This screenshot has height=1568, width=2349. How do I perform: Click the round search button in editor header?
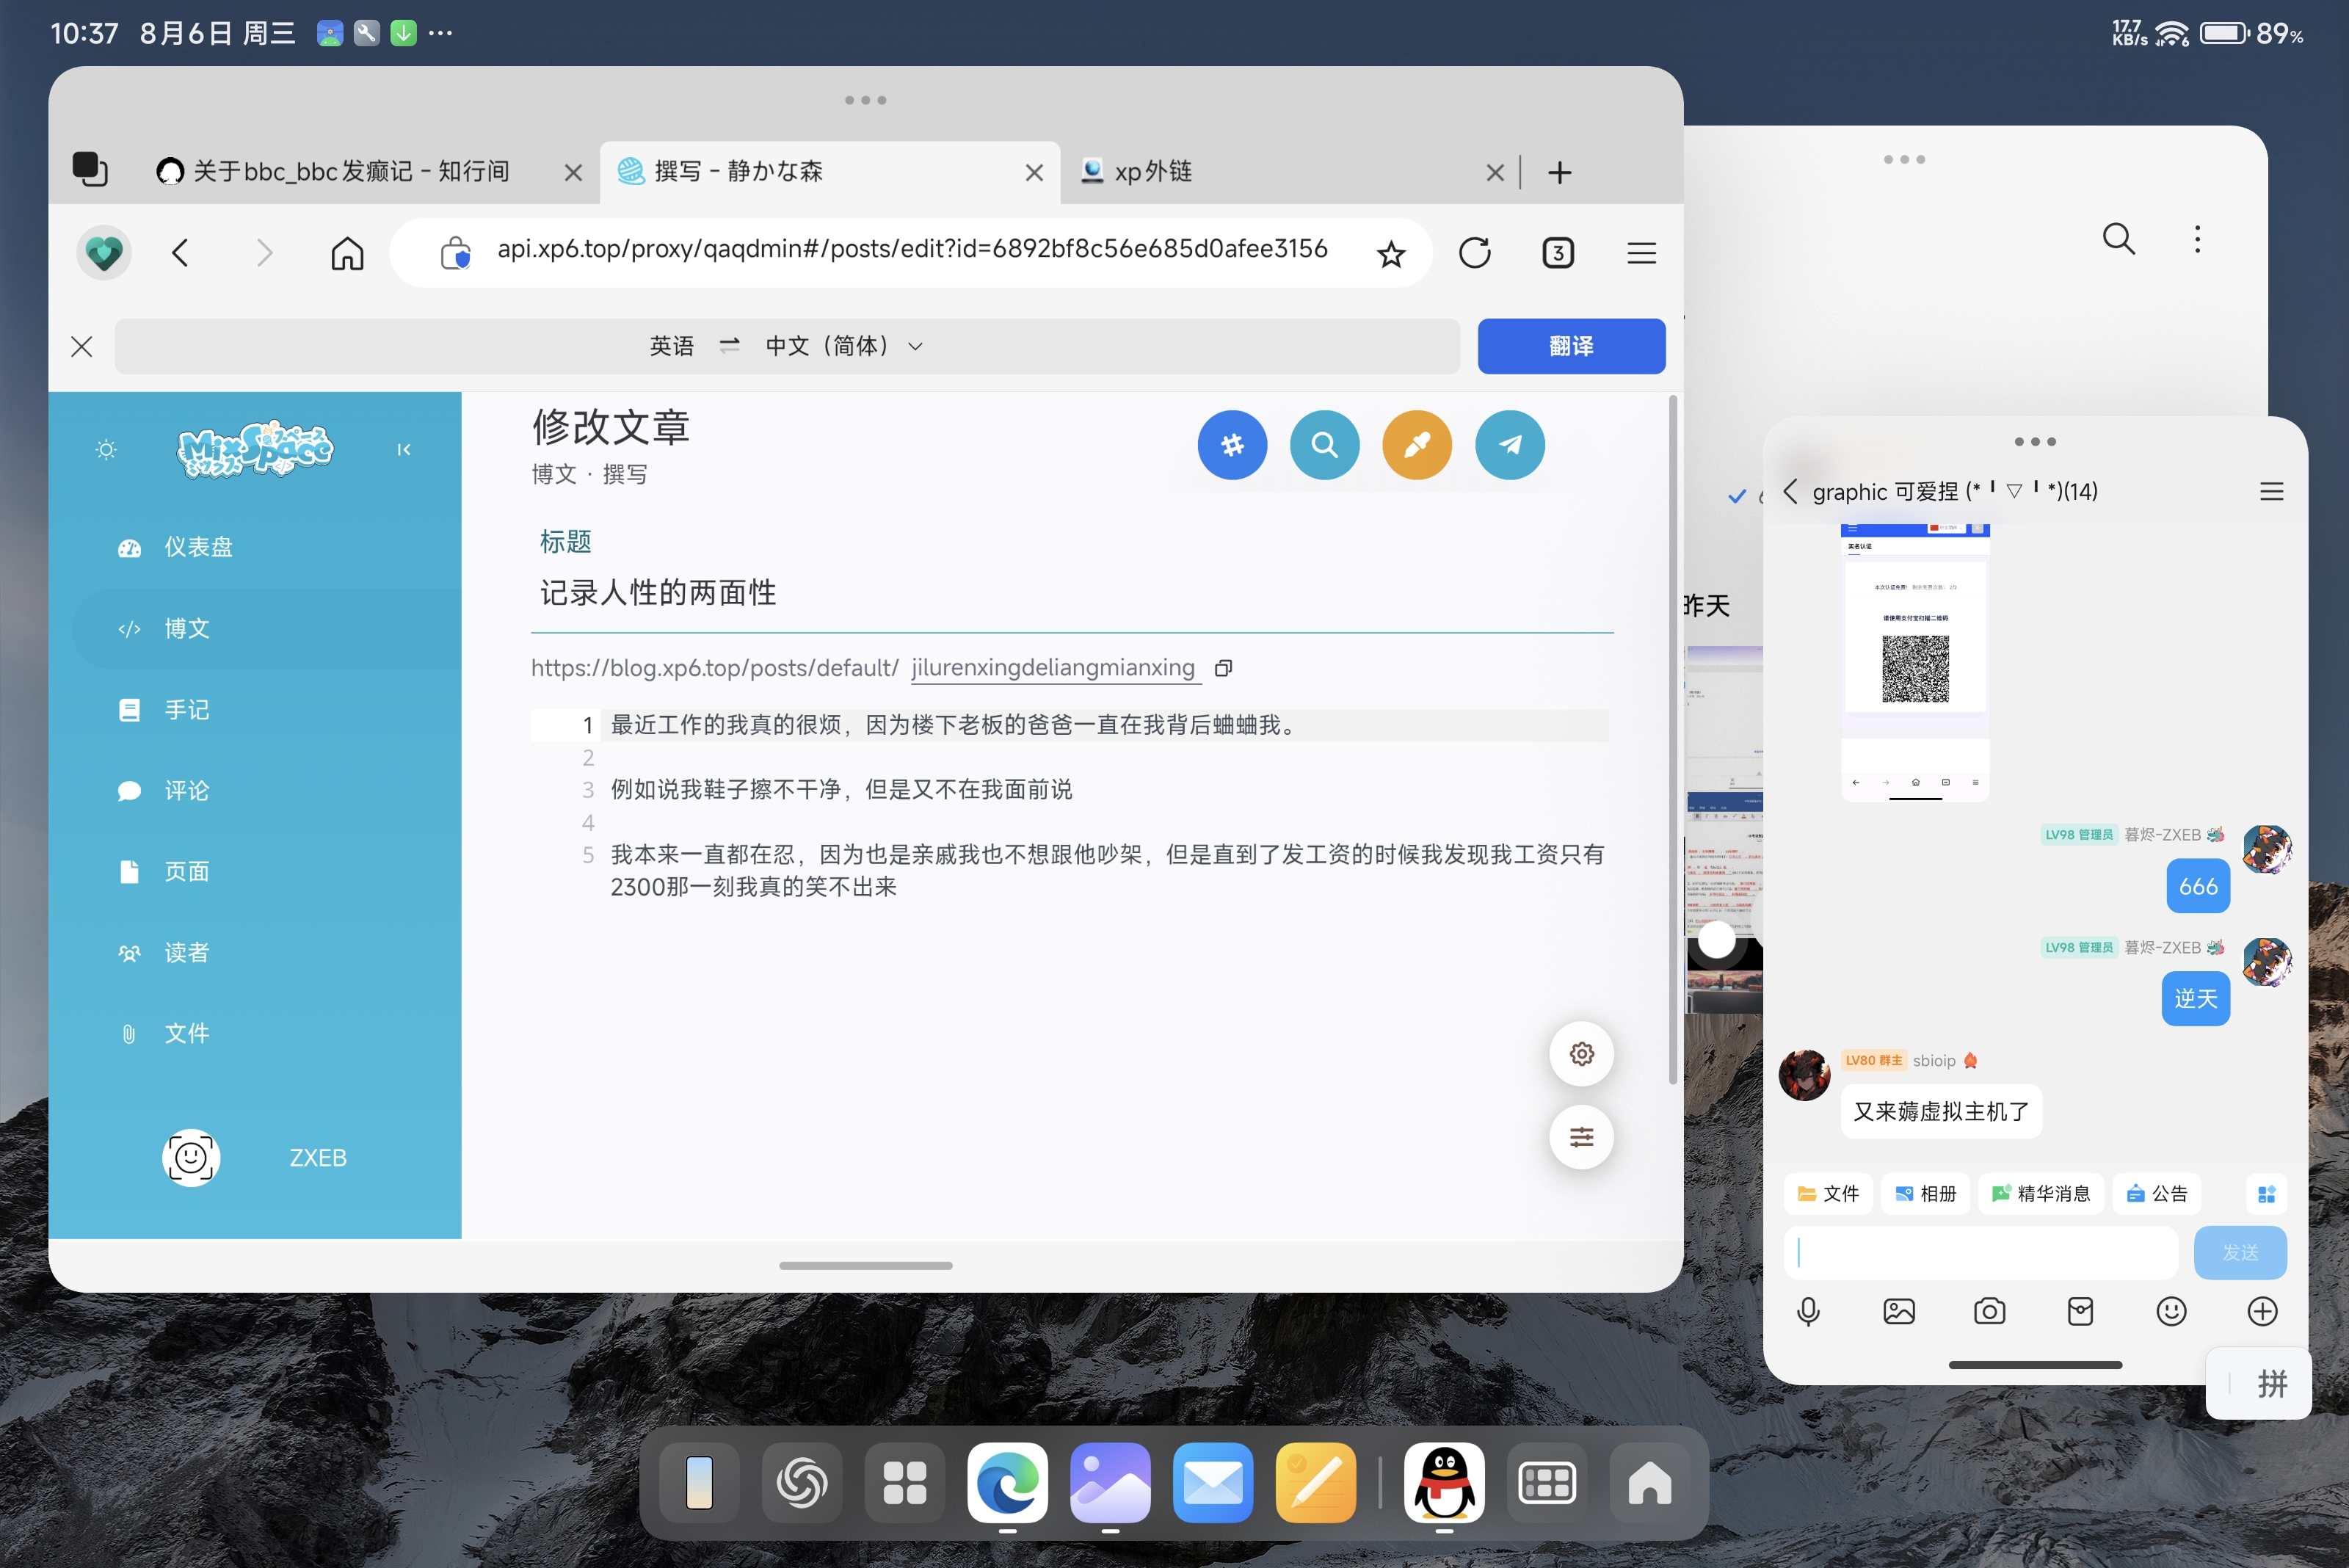coord(1324,445)
